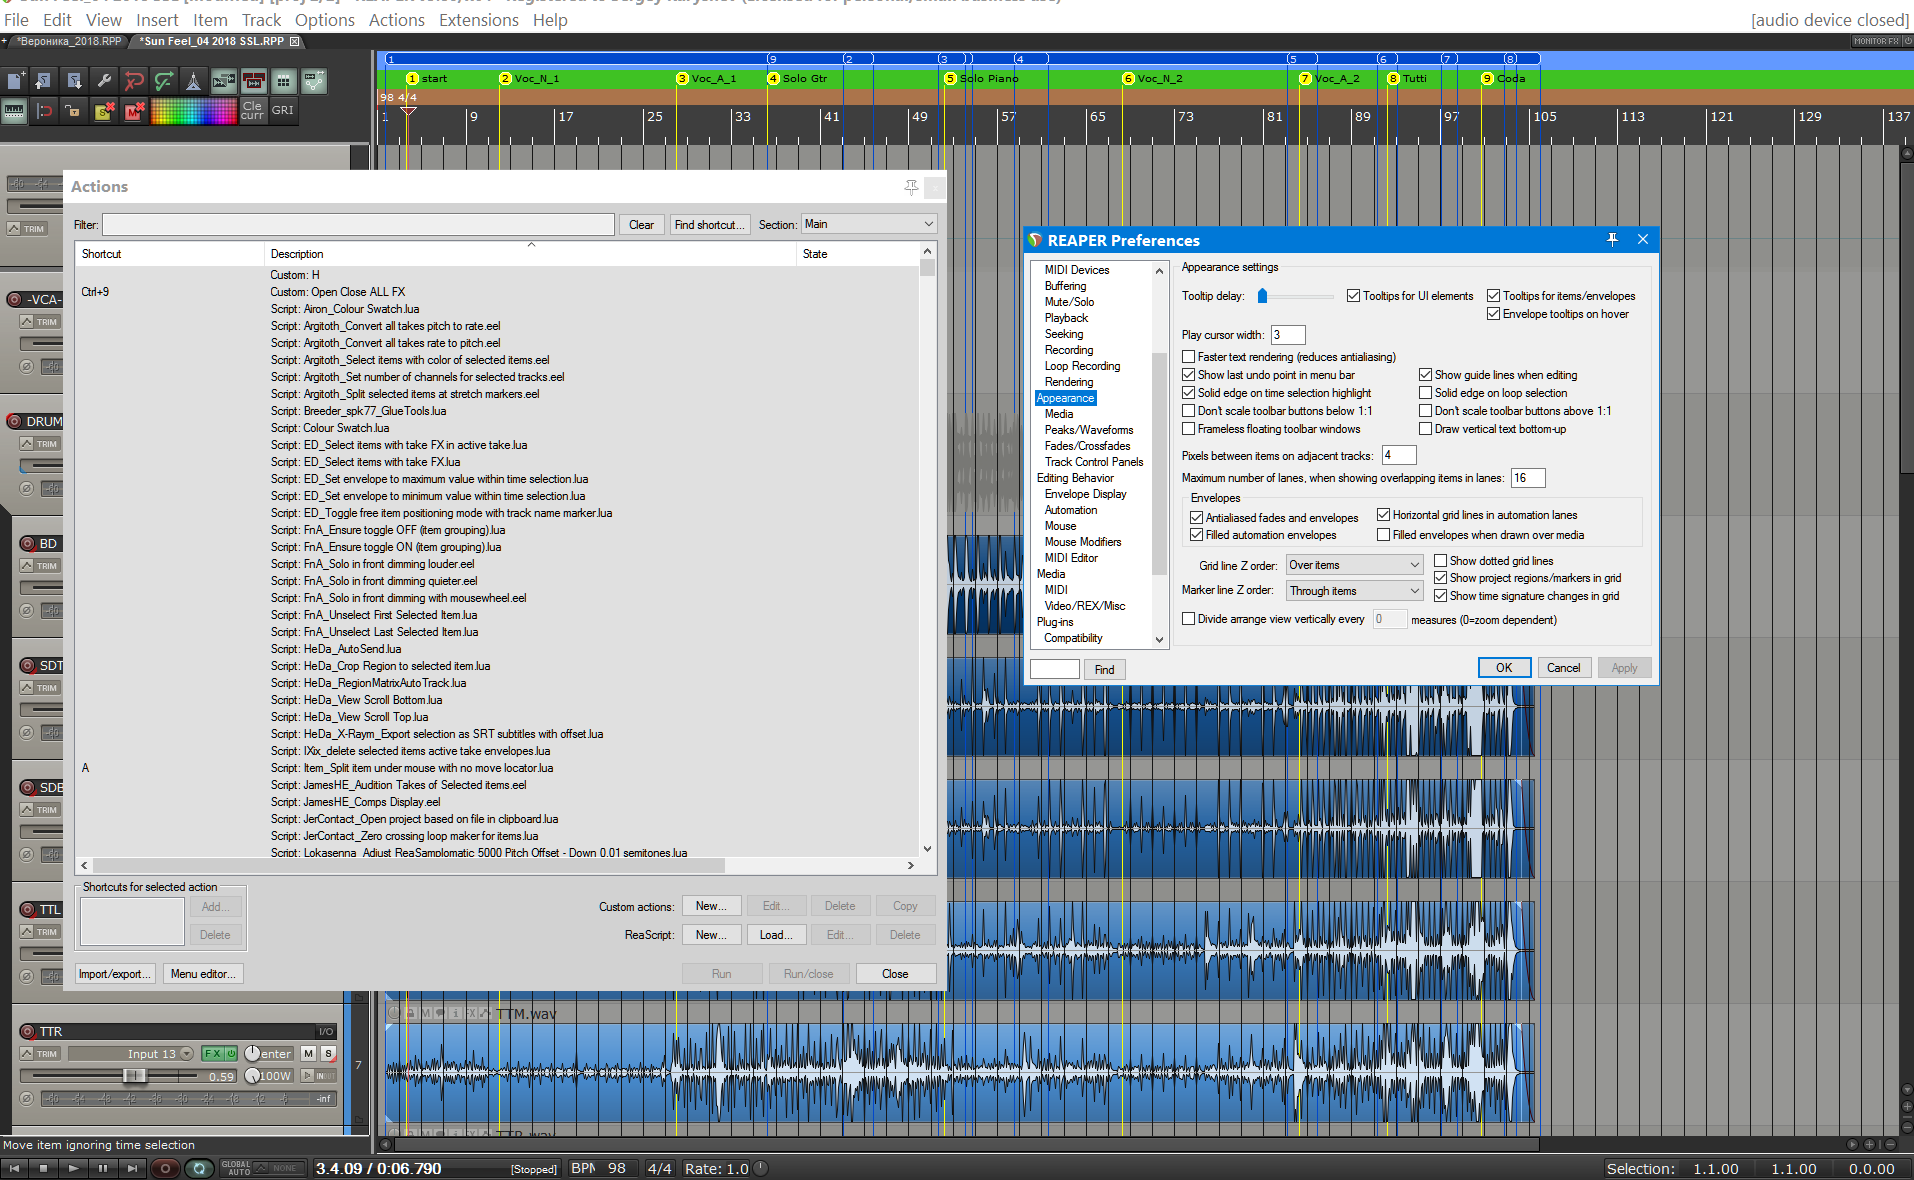
Task: Enable Faster text rendering checkbox
Action: [x=1188, y=357]
